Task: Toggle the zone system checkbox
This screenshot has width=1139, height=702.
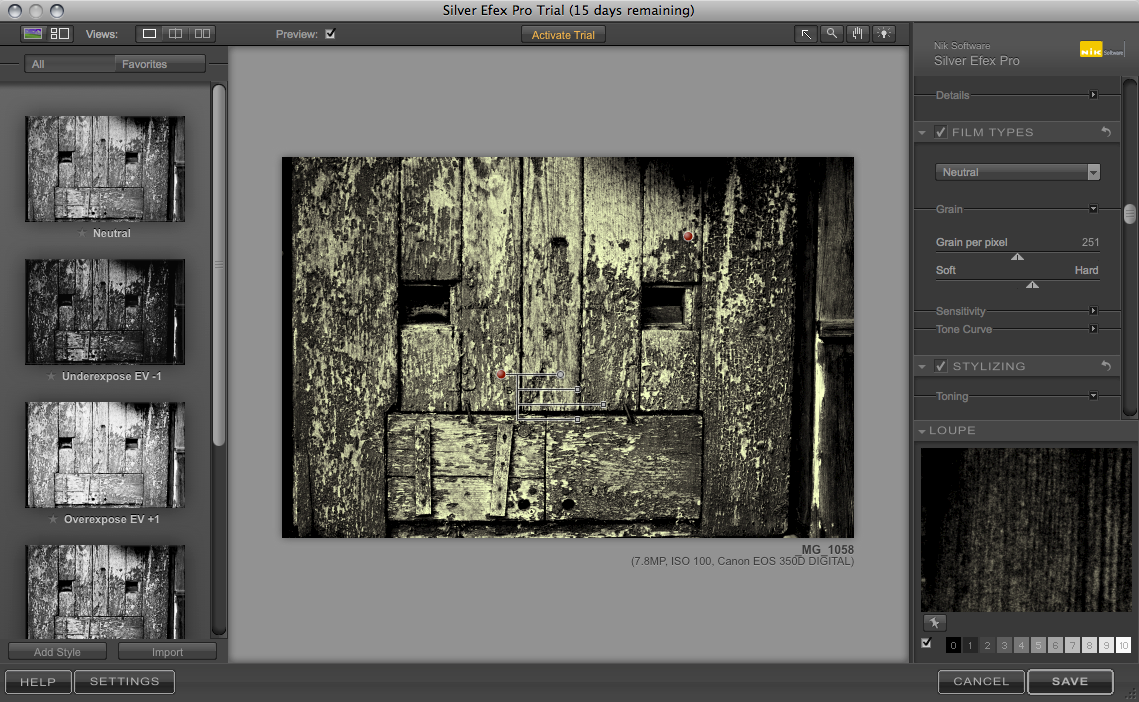Action: (x=926, y=643)
